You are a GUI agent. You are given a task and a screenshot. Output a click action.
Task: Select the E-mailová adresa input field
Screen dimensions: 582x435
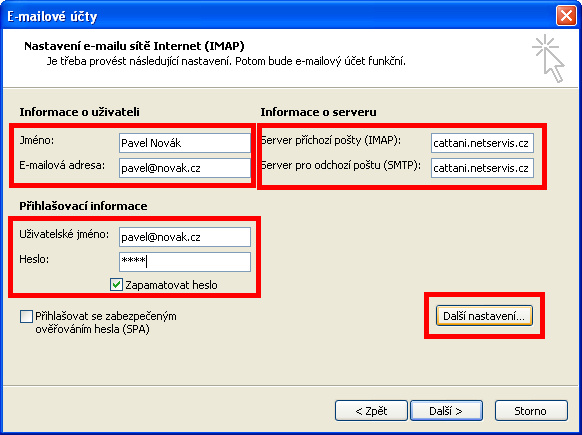[x=185, y=168]
